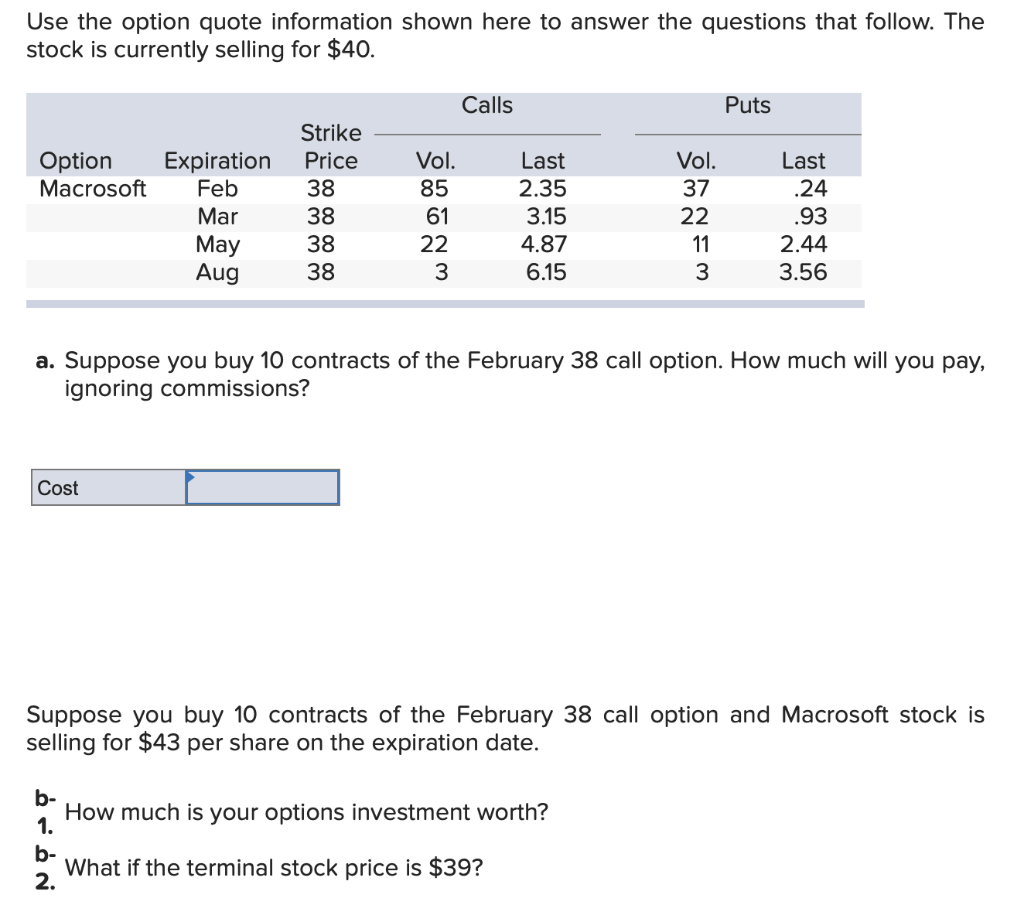
Task: Select the Calls column header
Action: (x=487, y=105)
